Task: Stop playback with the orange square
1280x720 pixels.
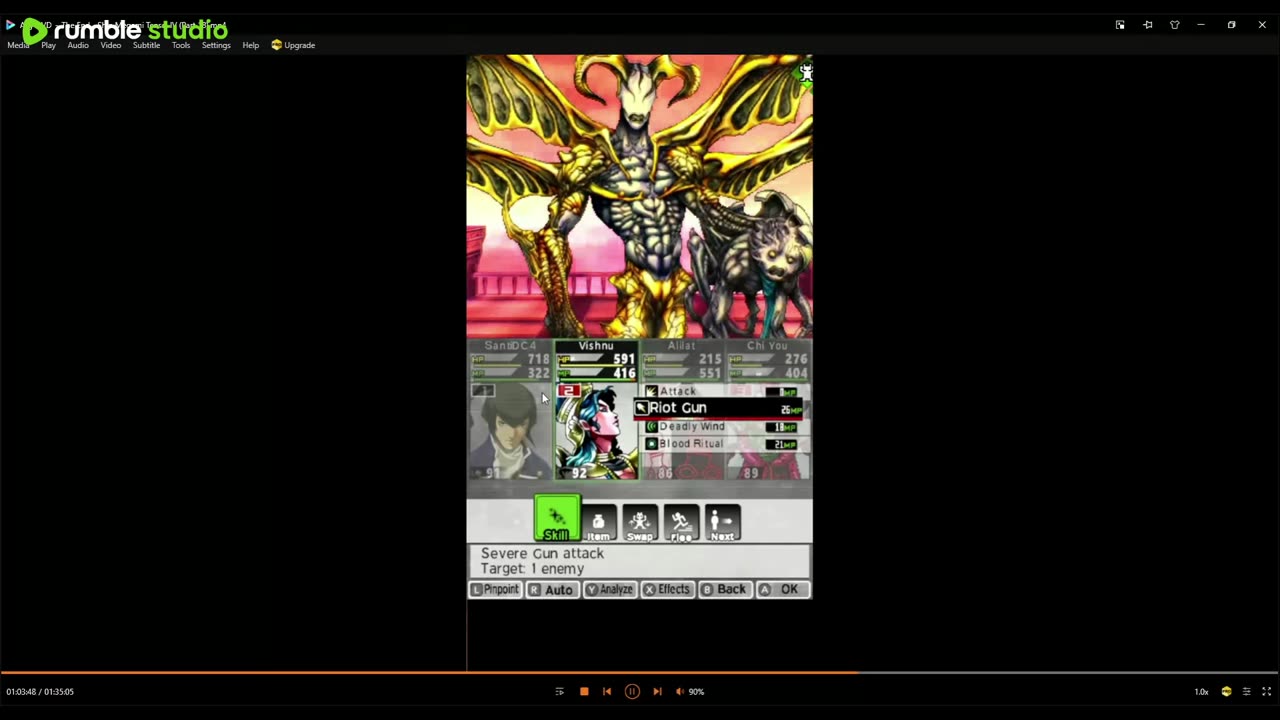Action: (584, 691)
